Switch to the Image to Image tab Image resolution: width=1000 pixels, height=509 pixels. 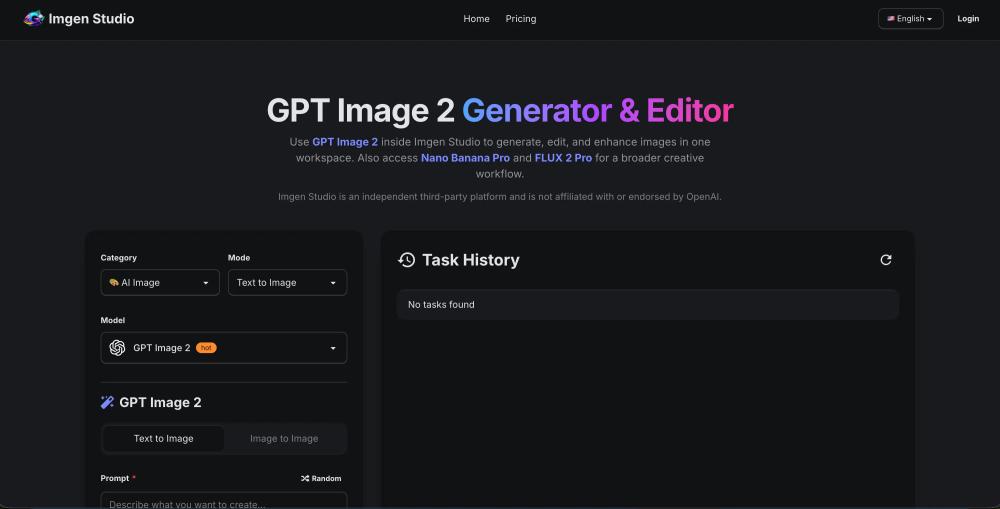point(284,438)
